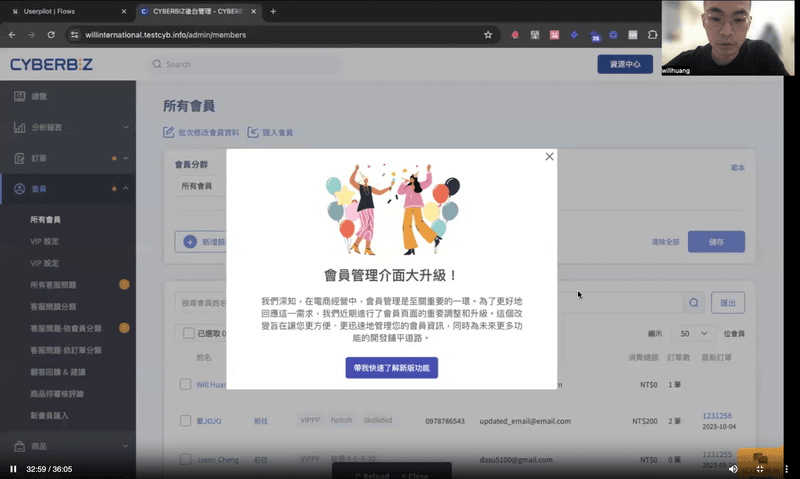The height and width of the screenshot is (479, 800).
Task: Toggle the select-all checkbox beside 已選取
Action: tap(185, 333)
